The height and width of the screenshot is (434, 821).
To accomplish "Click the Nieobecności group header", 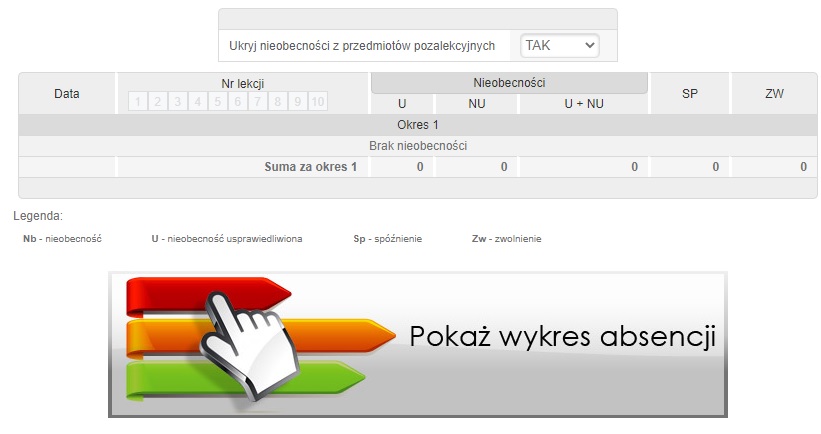I will pyautogui.click(x=509, y=83).
